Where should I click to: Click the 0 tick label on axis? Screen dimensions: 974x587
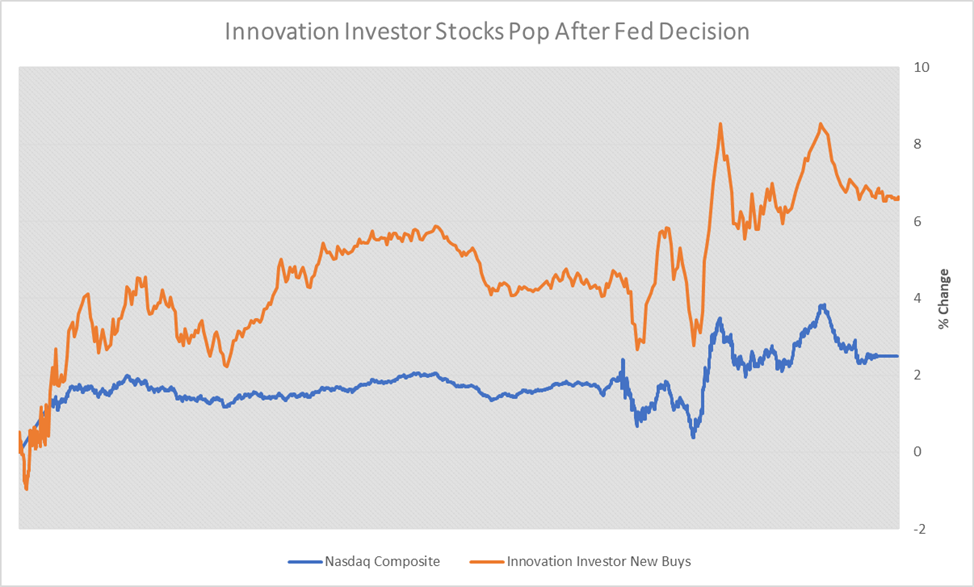tap(918, 451)
